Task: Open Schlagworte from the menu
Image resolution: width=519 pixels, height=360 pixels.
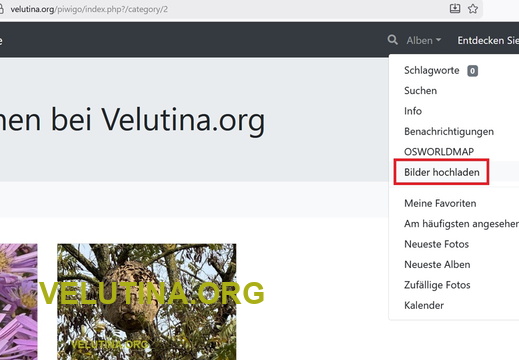Action: coord(432,70)
